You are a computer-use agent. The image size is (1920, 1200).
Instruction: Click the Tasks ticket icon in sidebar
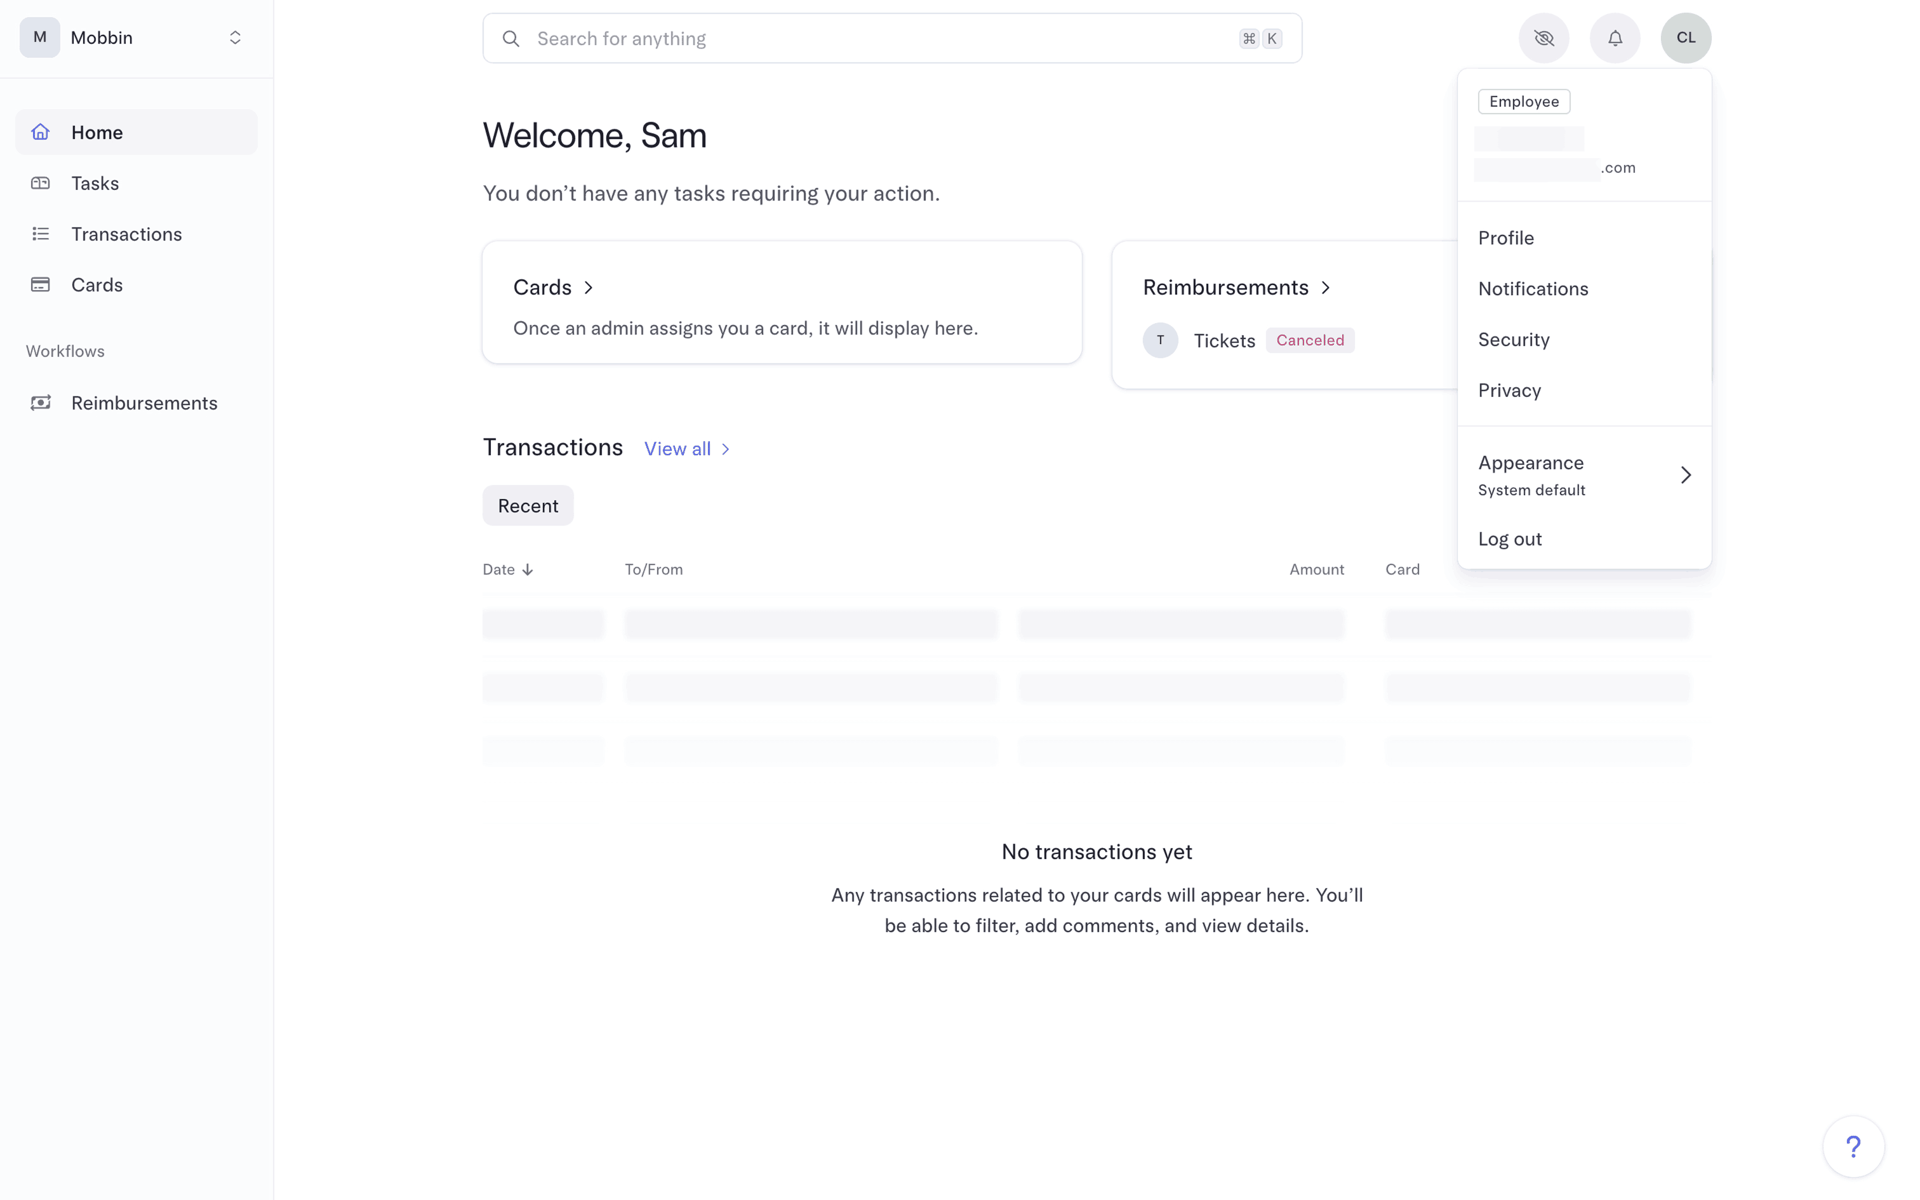point(40,183)
